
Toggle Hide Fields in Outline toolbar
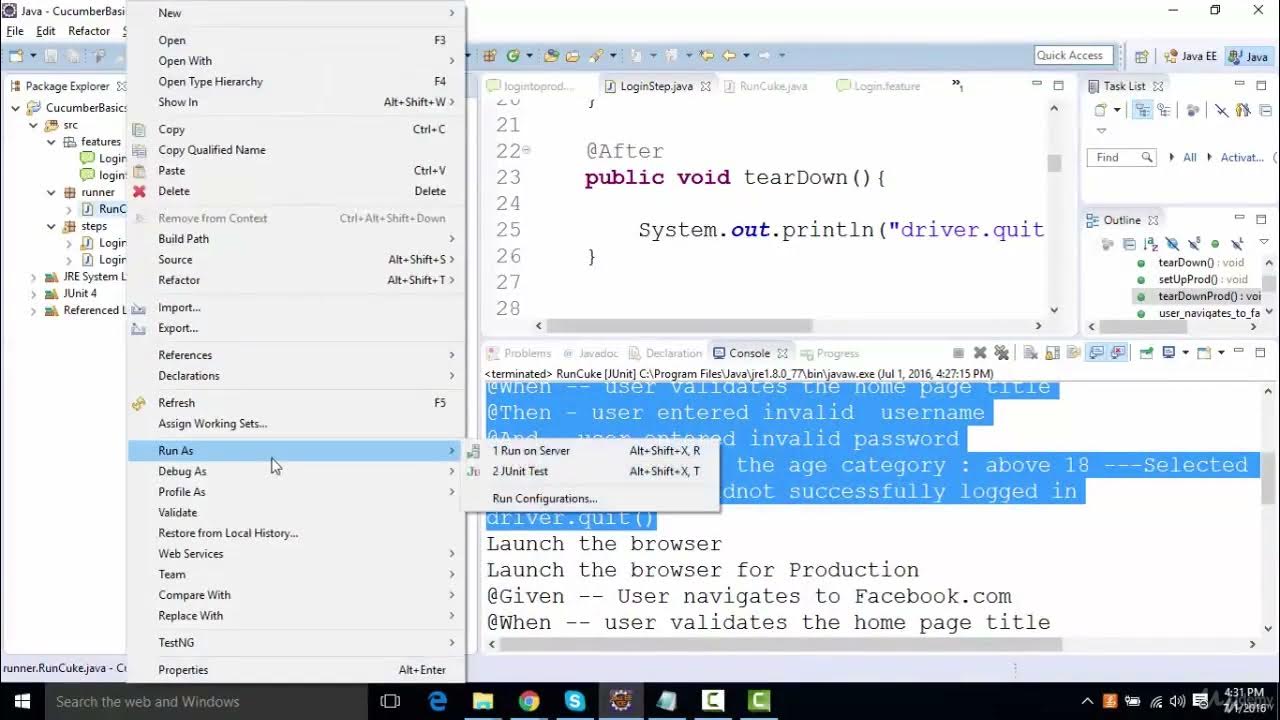pos(1172,244)
